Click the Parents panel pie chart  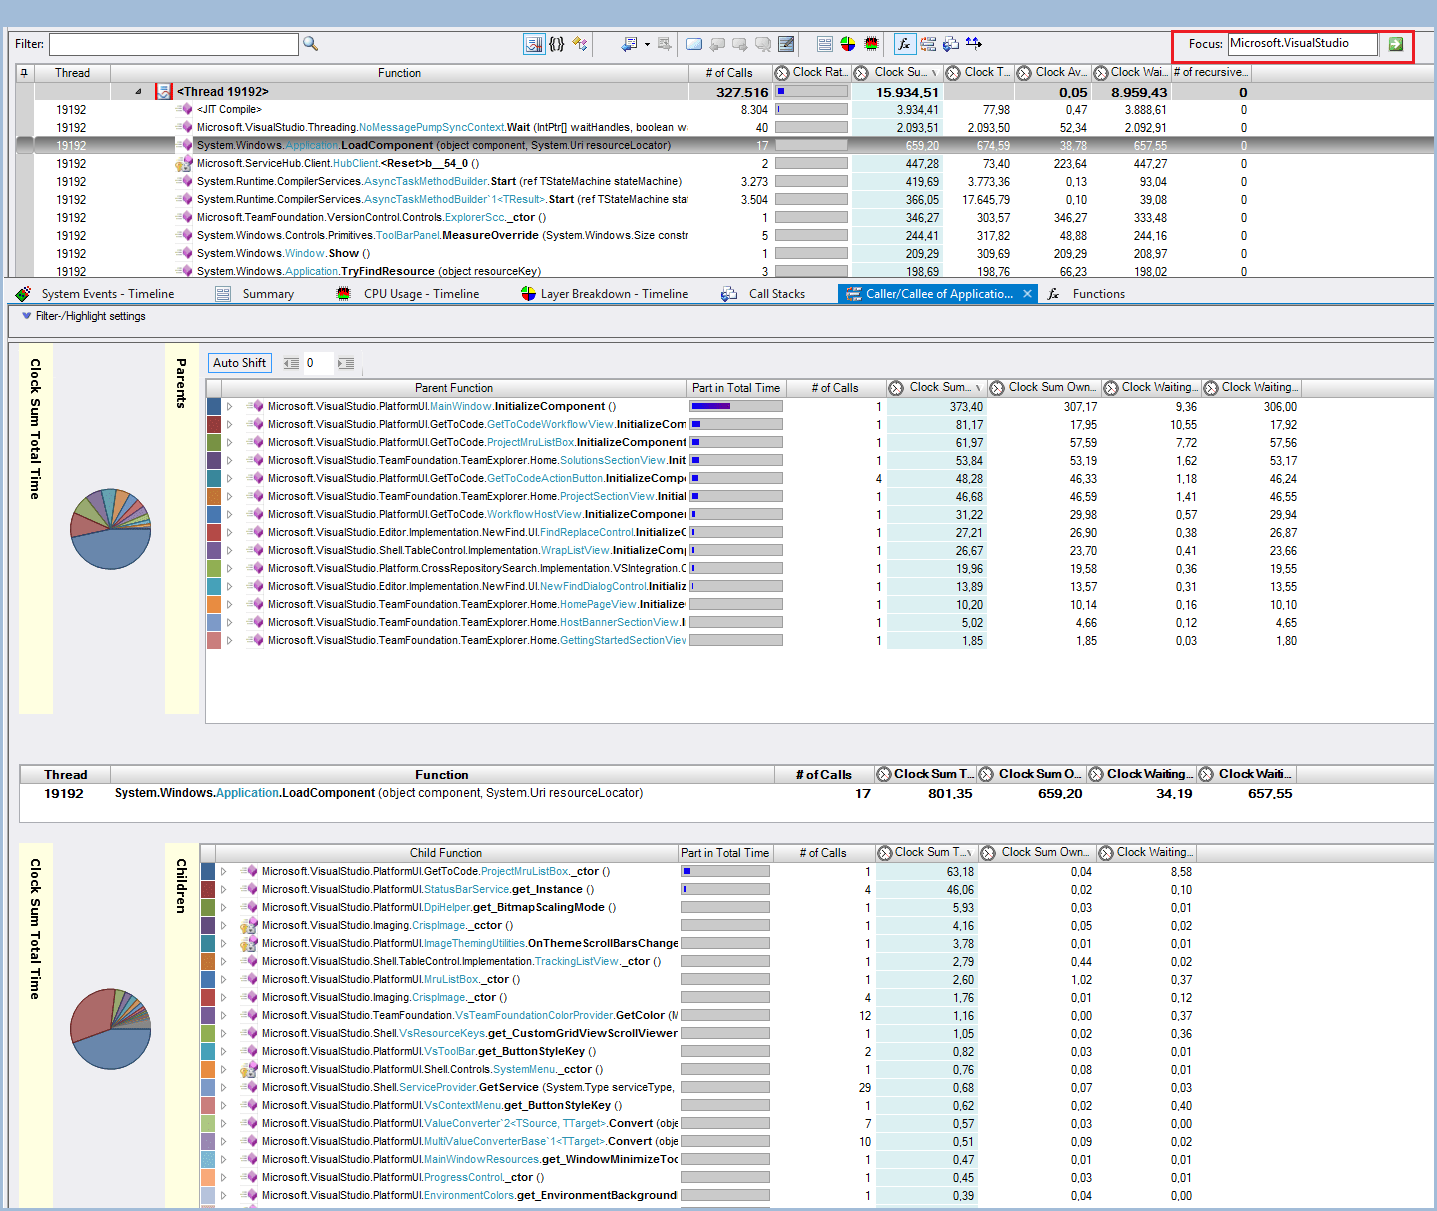point(110,530)
